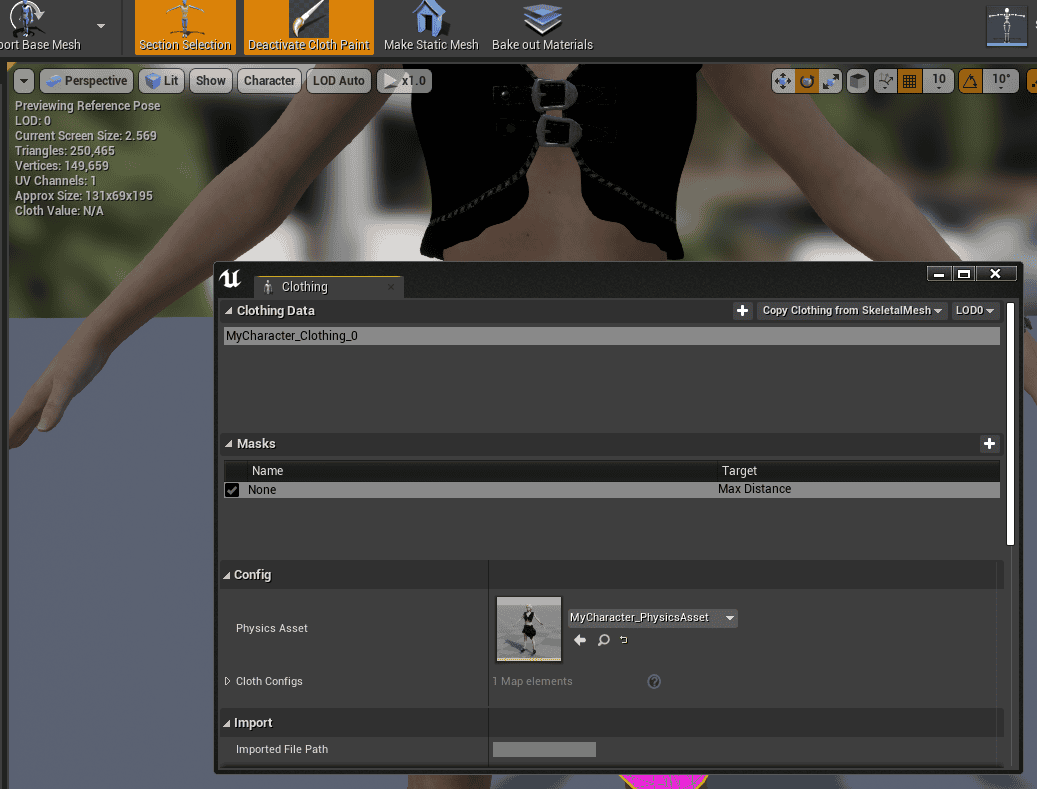Uncheck the None mask entry
This screenshot has height=789, width=1037.
(232, 490)
